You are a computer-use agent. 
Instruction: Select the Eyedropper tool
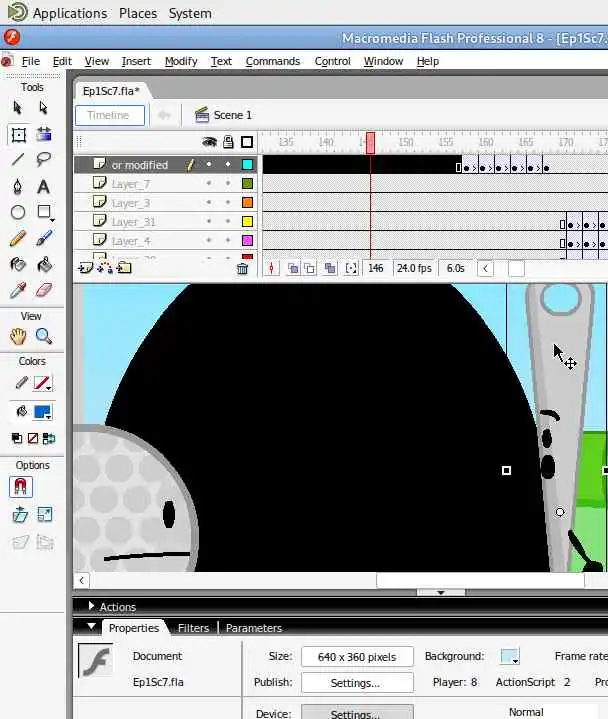[18, 290]
